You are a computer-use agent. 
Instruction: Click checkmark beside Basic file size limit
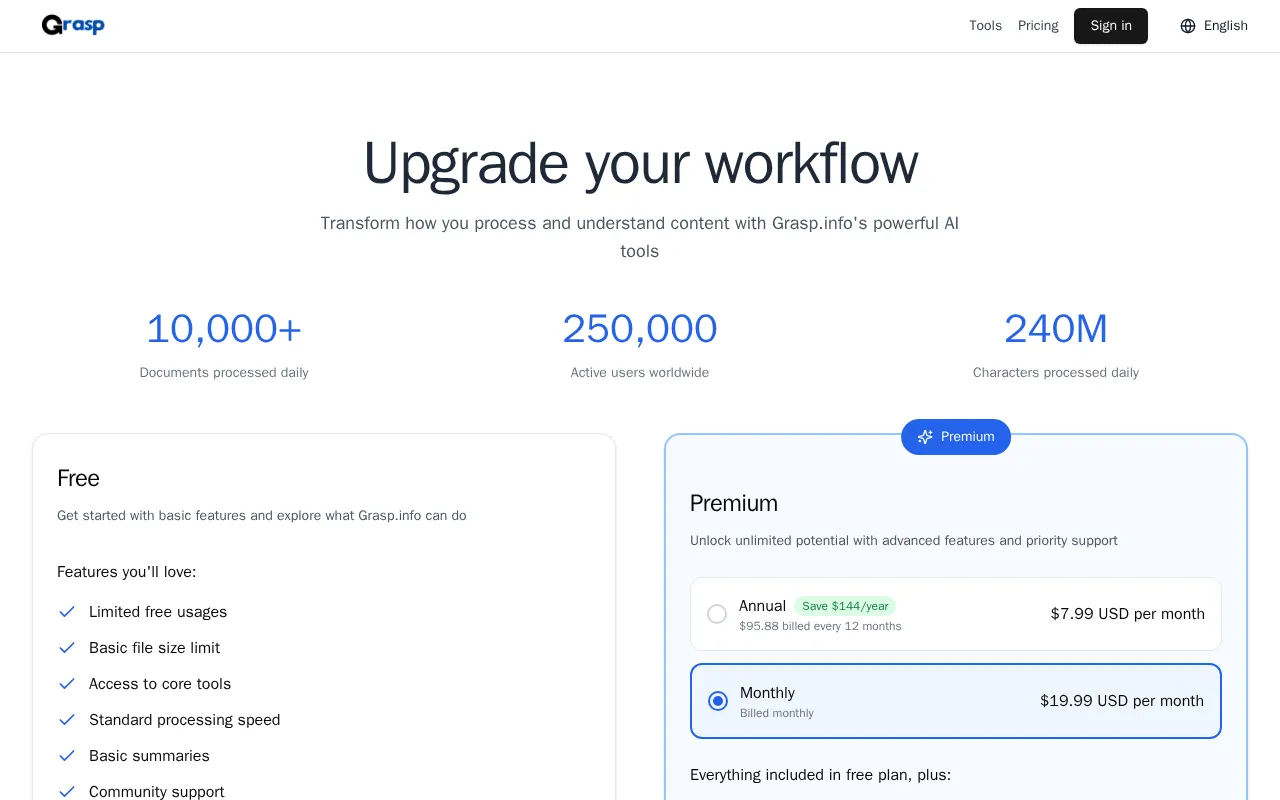[67, 648]
